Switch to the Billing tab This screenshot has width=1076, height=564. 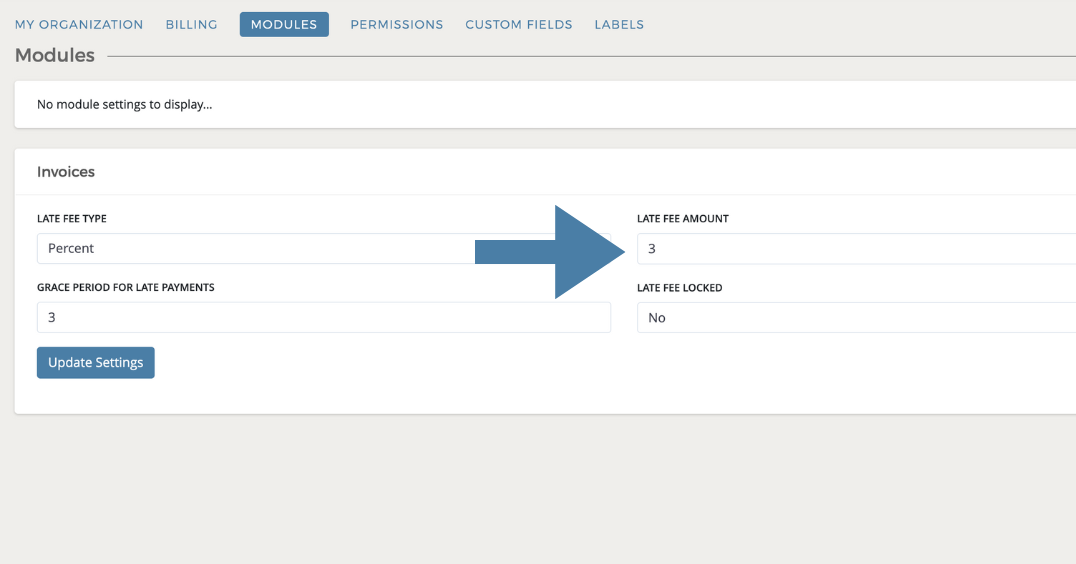click(191, 24)
